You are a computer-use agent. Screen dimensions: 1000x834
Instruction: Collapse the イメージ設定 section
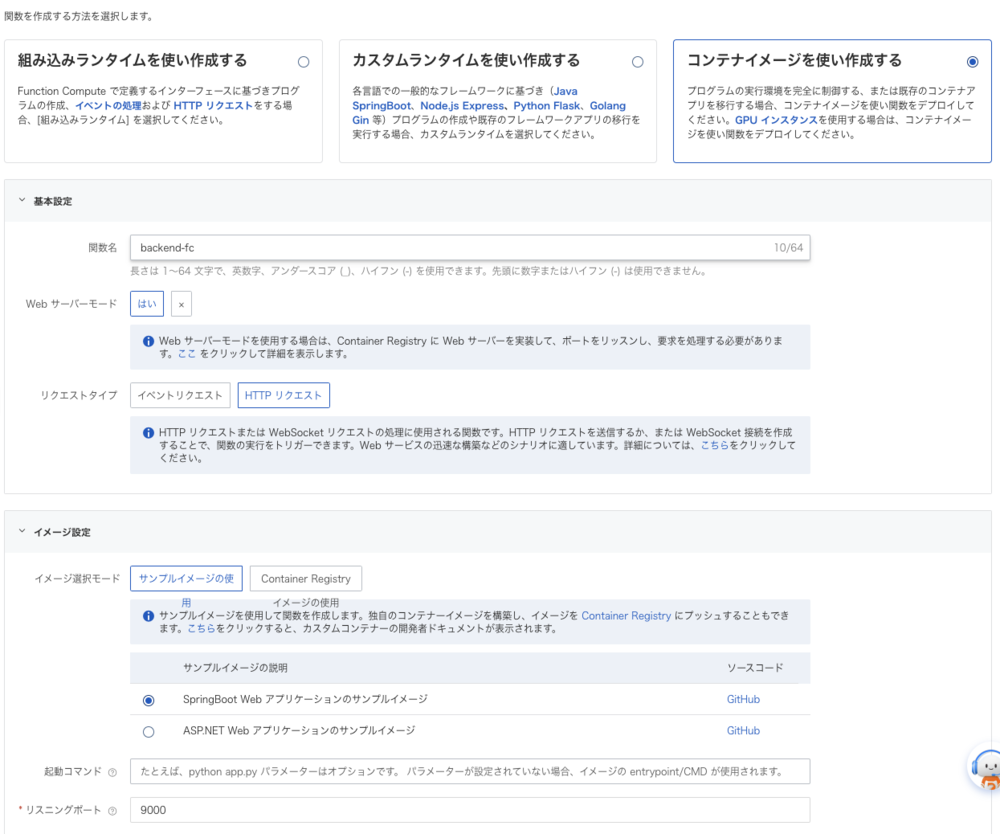pyautogui.click(x=22, y=532)
